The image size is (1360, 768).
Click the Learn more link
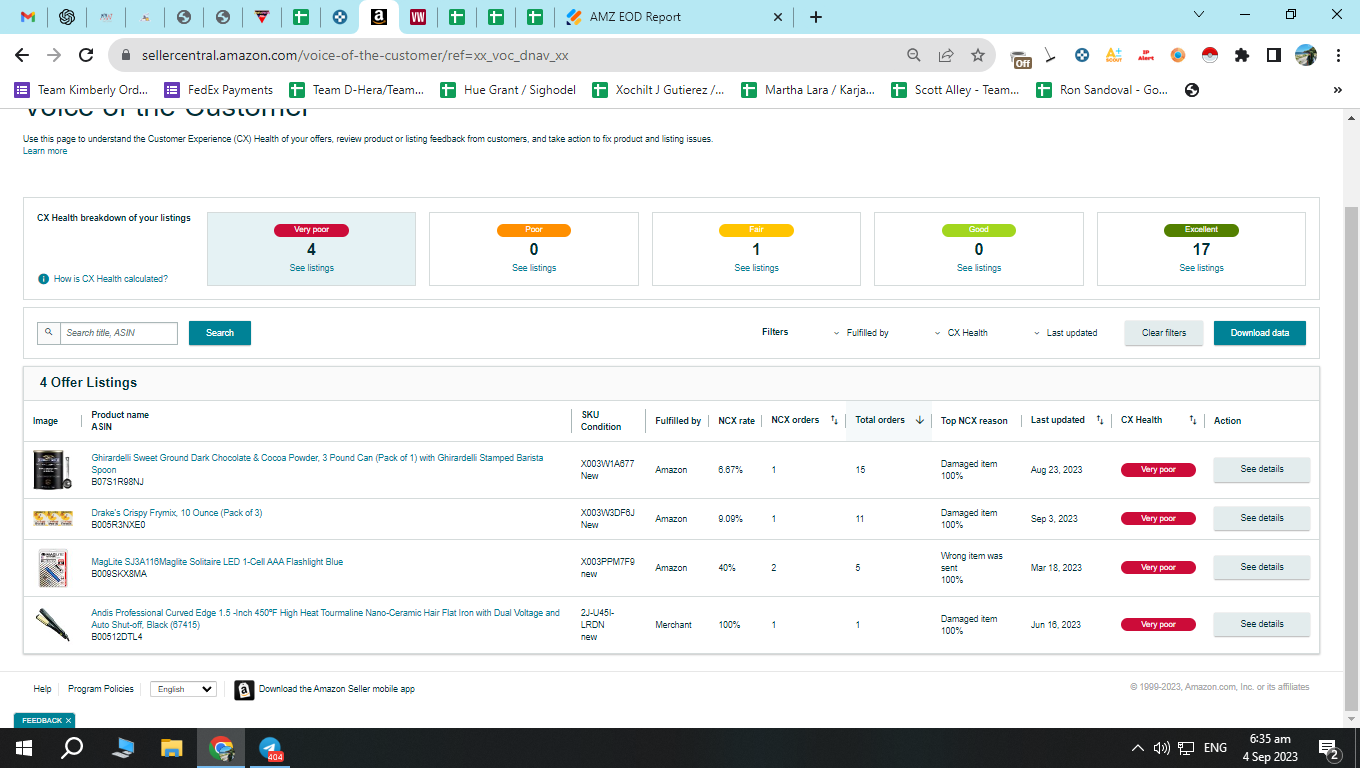[45, 151]
